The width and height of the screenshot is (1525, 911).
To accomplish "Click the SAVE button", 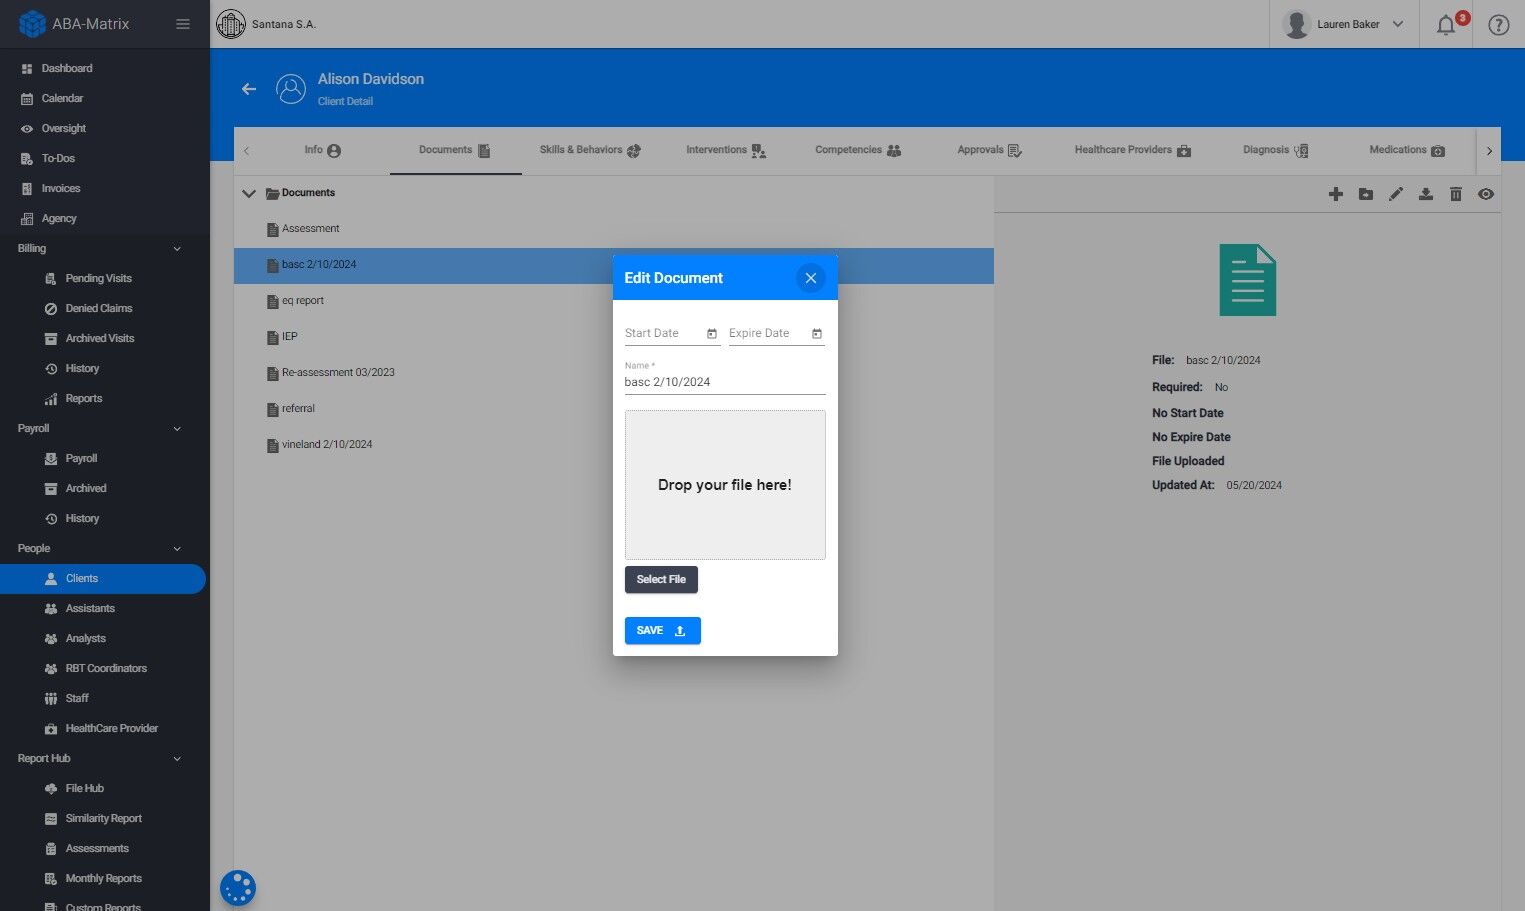I will click(x=662, y=631).
